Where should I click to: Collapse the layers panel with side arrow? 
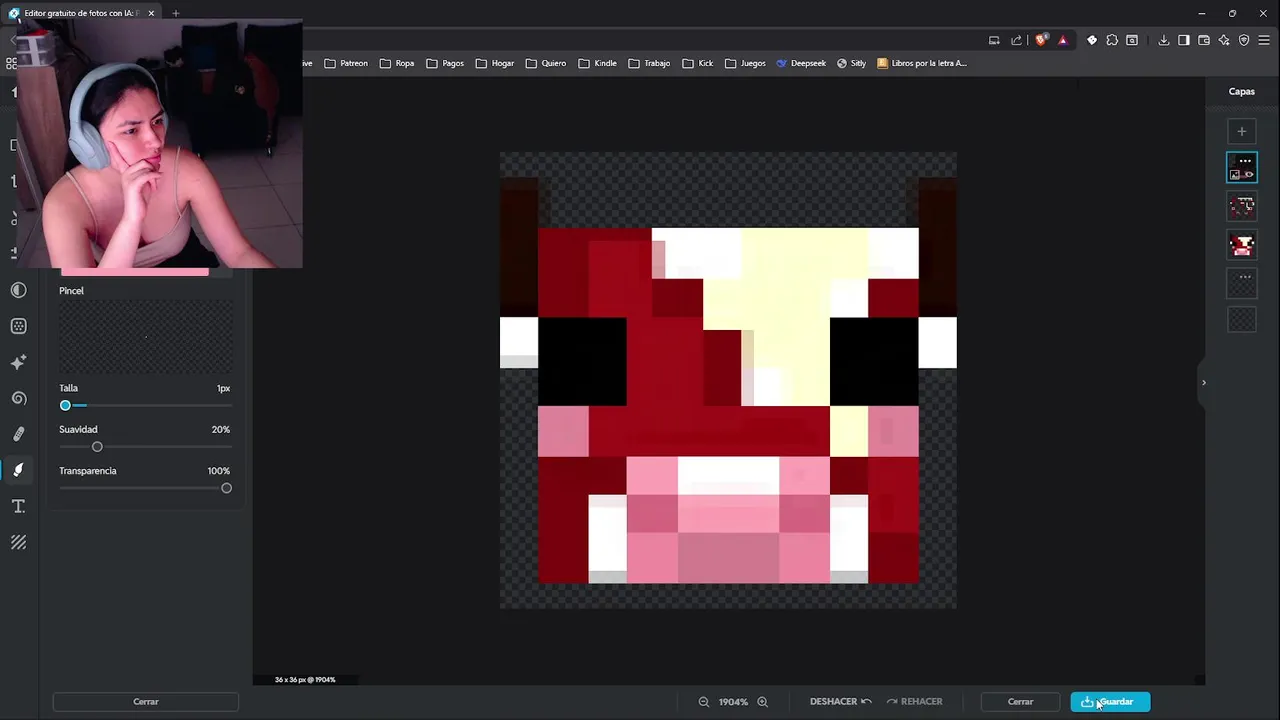coord(1203,382)
